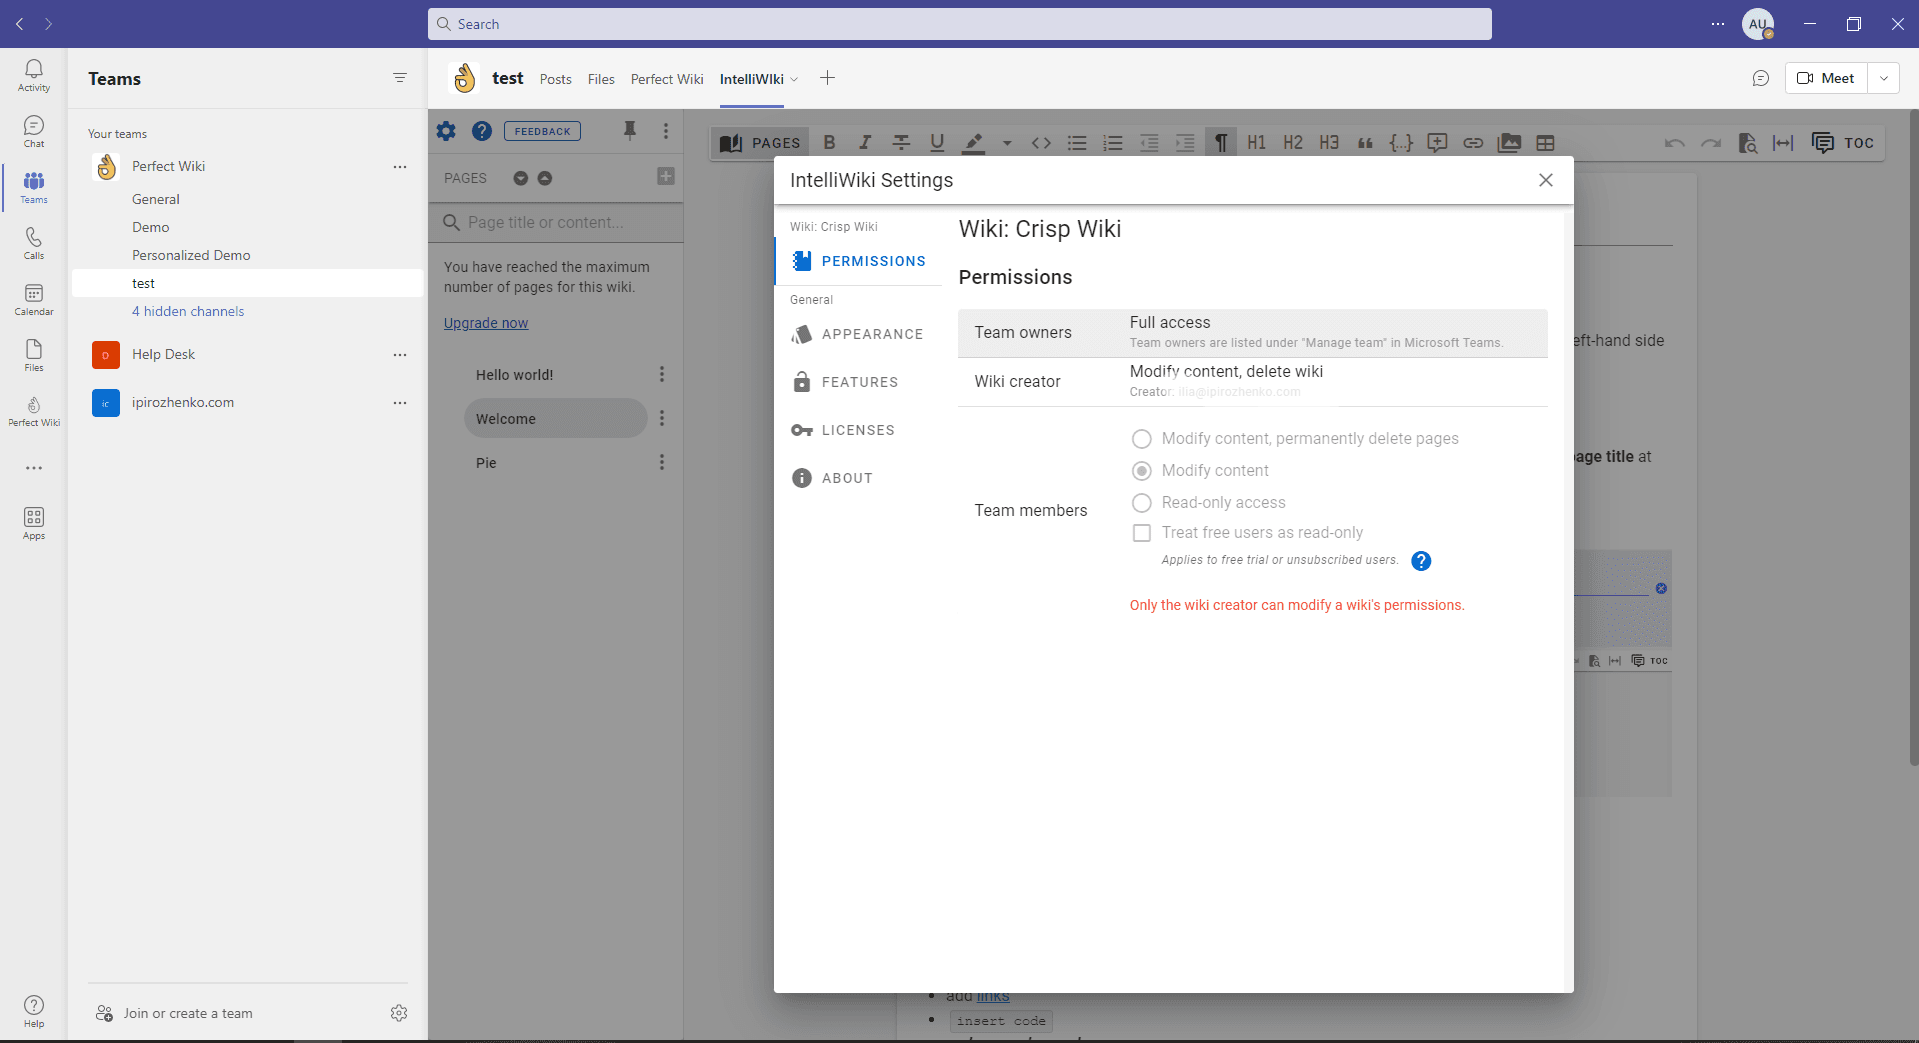
Task: Select the 'Welcome' page in list
Action: pos(555,418)
